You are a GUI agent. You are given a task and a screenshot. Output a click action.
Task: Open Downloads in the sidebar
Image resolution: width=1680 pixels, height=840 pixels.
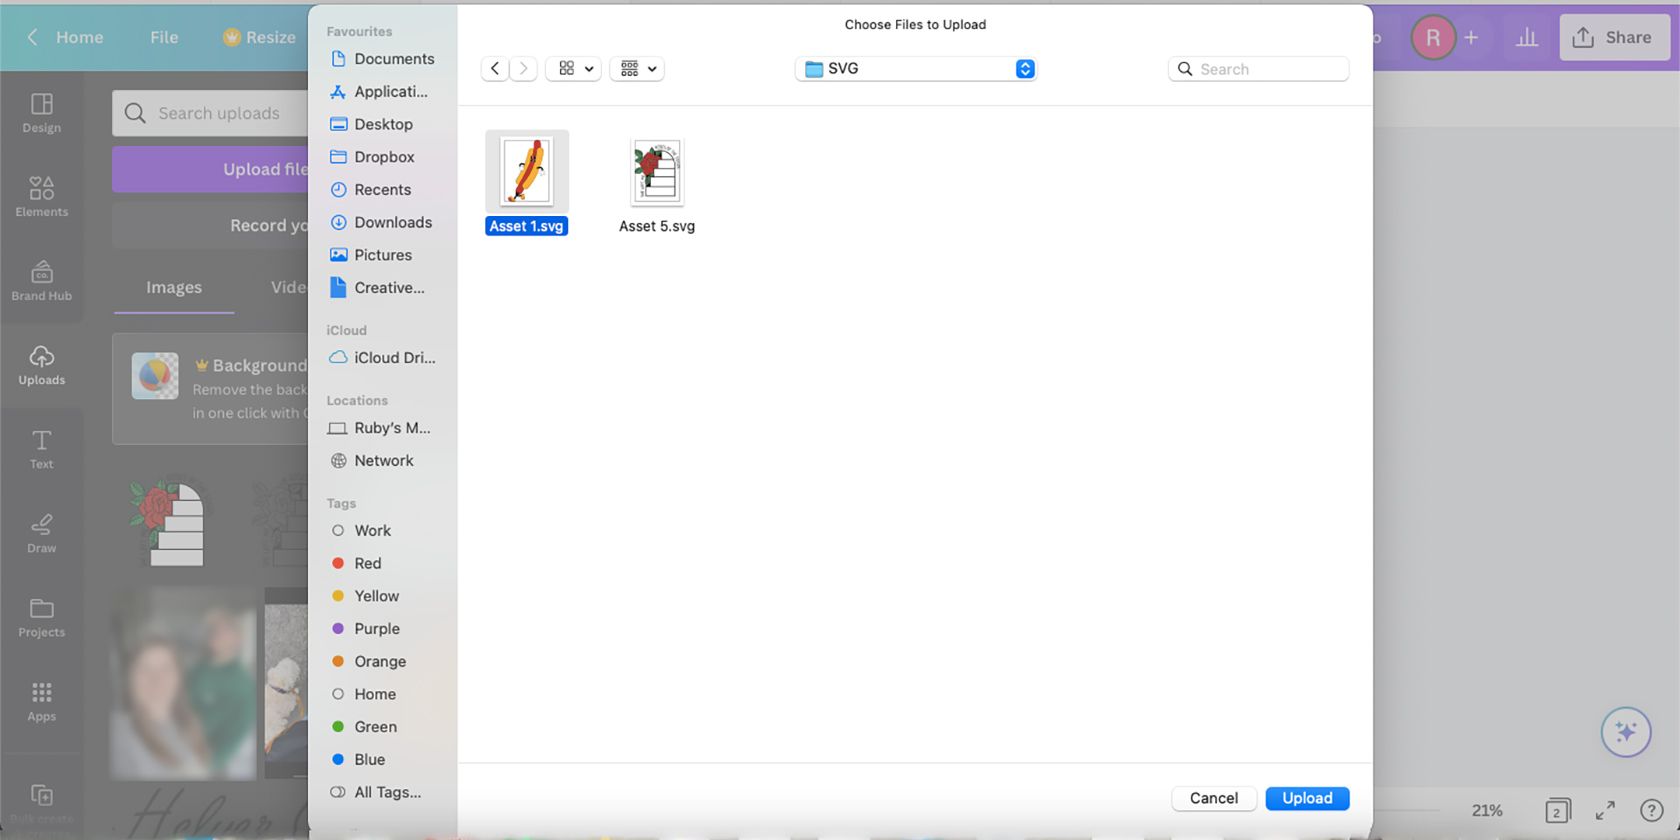[x=383, y=222]
